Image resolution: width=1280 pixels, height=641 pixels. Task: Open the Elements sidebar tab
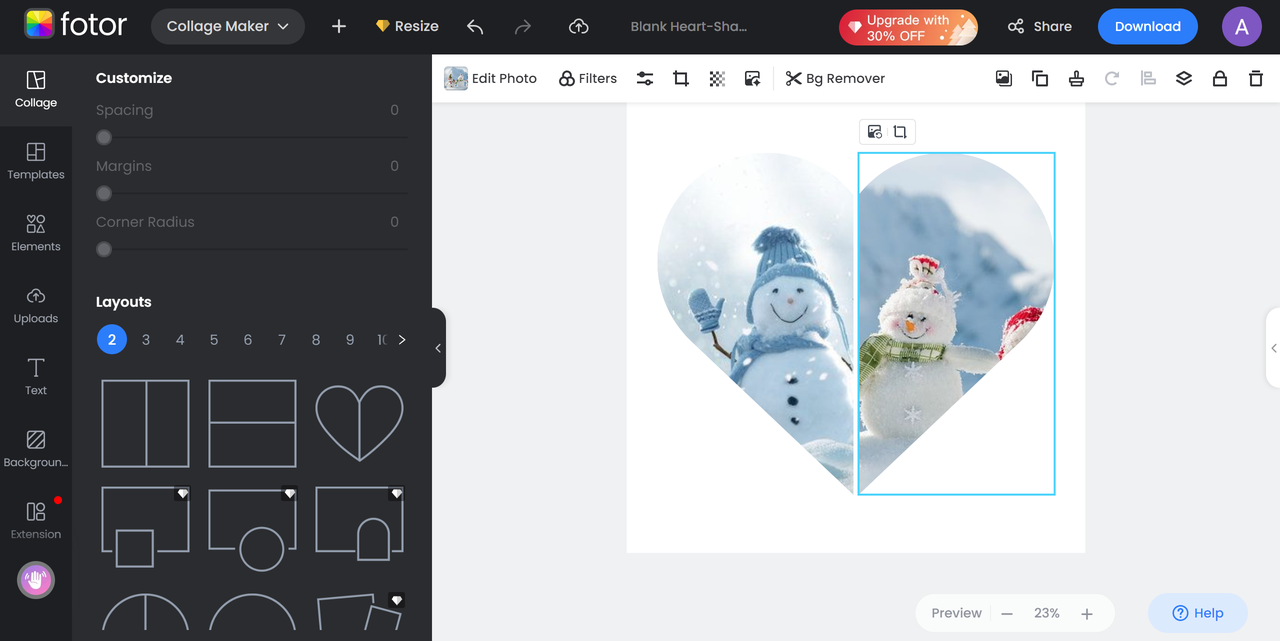(x=36, y=234)
